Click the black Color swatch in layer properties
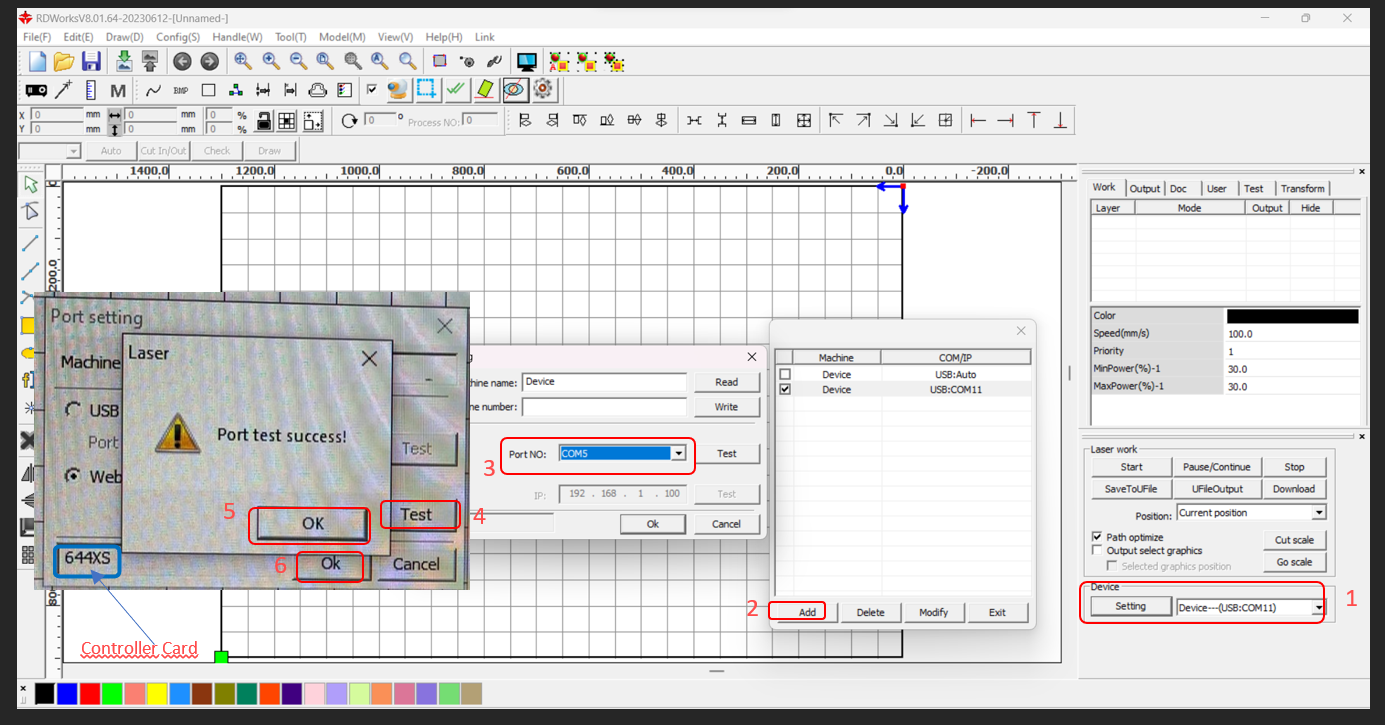This screenshot has height=725, width=1385. pyautogui.click(x=1292, y=316)
